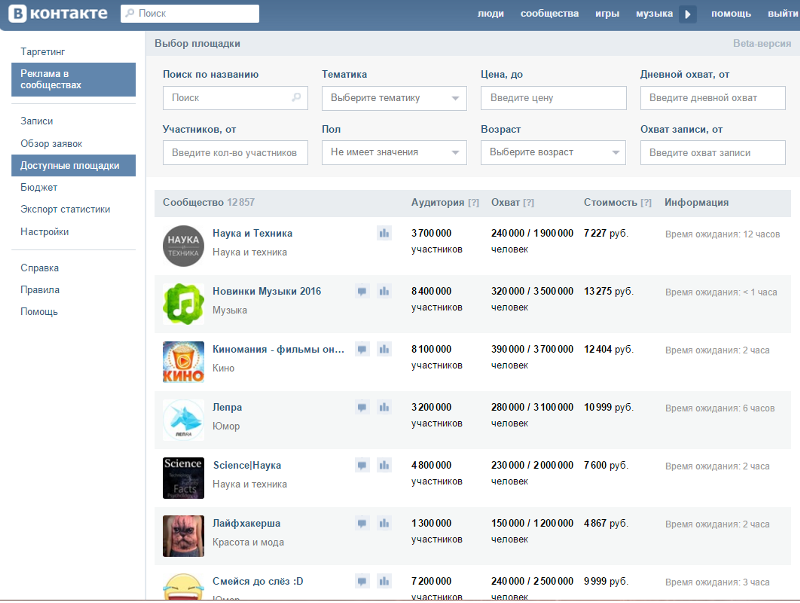
Task: Open the Новинки Музыки 2016 link
Action: (267, 291)
